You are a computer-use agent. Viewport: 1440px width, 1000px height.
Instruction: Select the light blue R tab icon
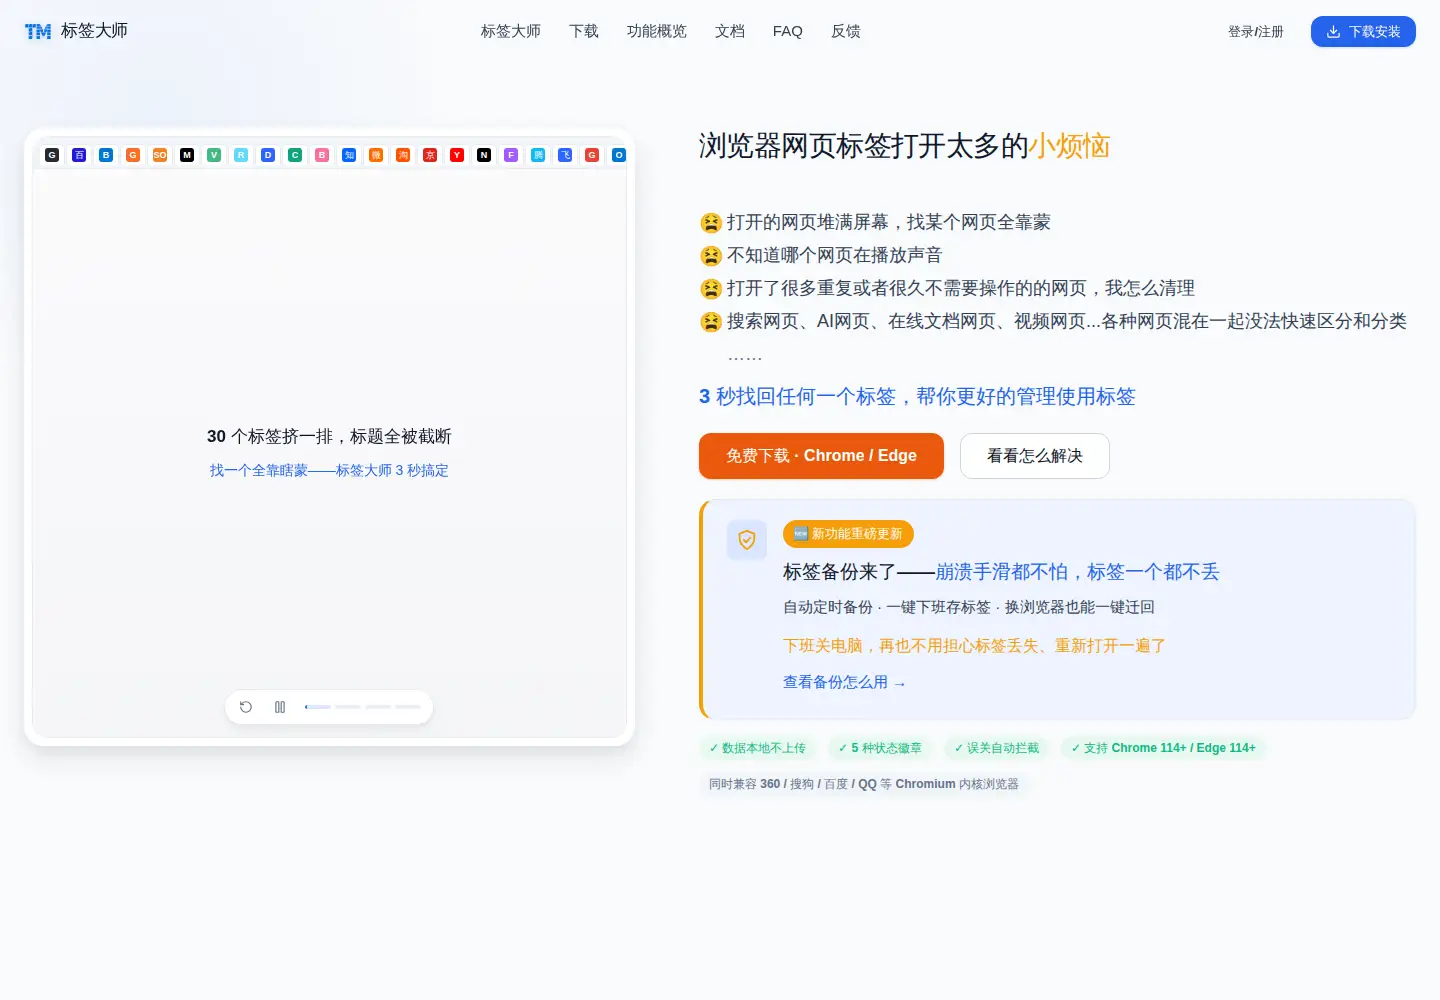coord(241,155)
